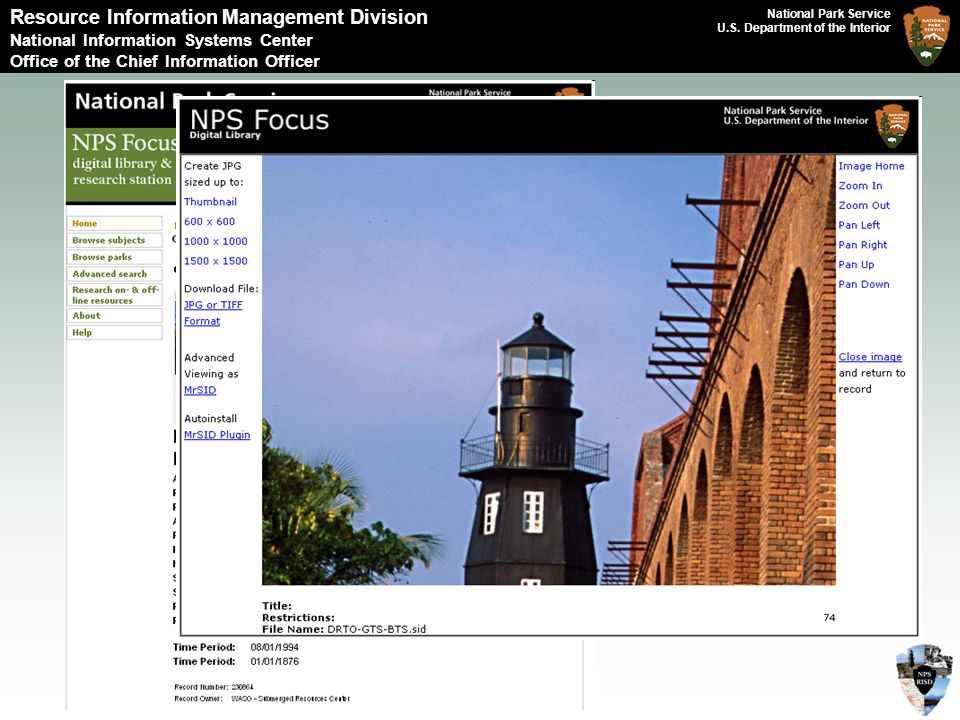Click Office of the Chief Information Officer text

click(x=165, y=61)
